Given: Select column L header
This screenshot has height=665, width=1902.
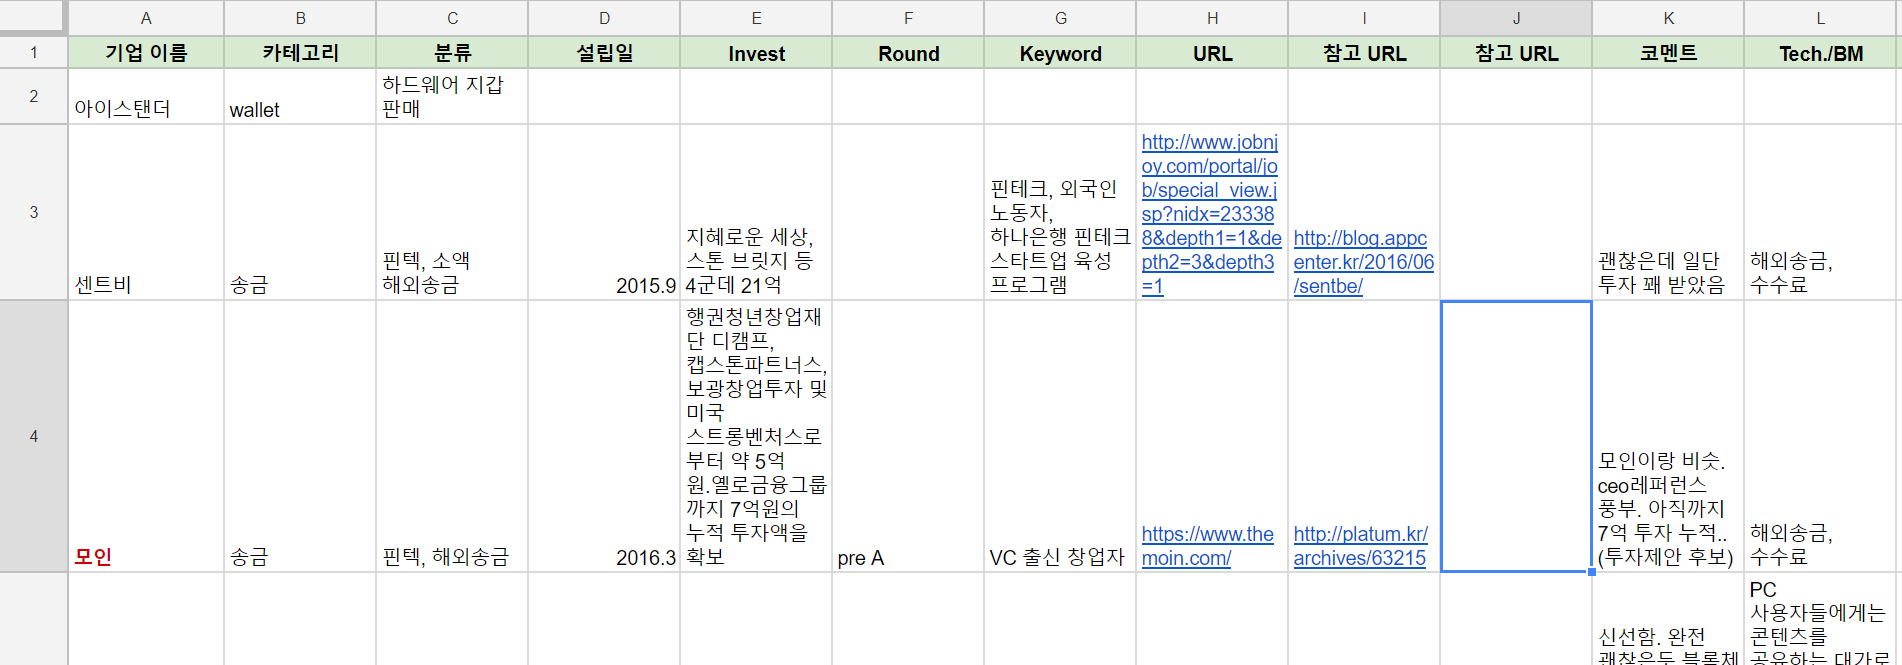Looking at the screenshot, I should 1820,18.
